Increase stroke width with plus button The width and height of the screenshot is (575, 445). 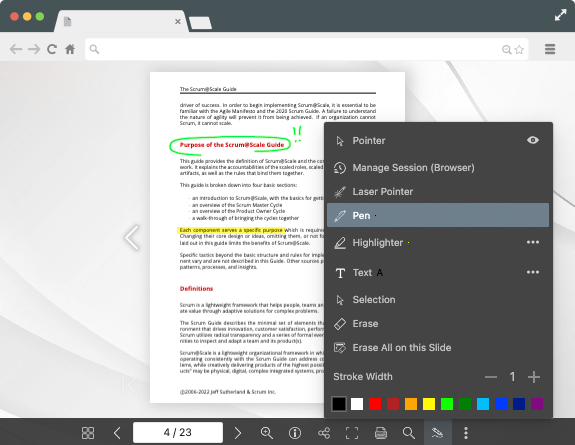click(x=534, y=377)
